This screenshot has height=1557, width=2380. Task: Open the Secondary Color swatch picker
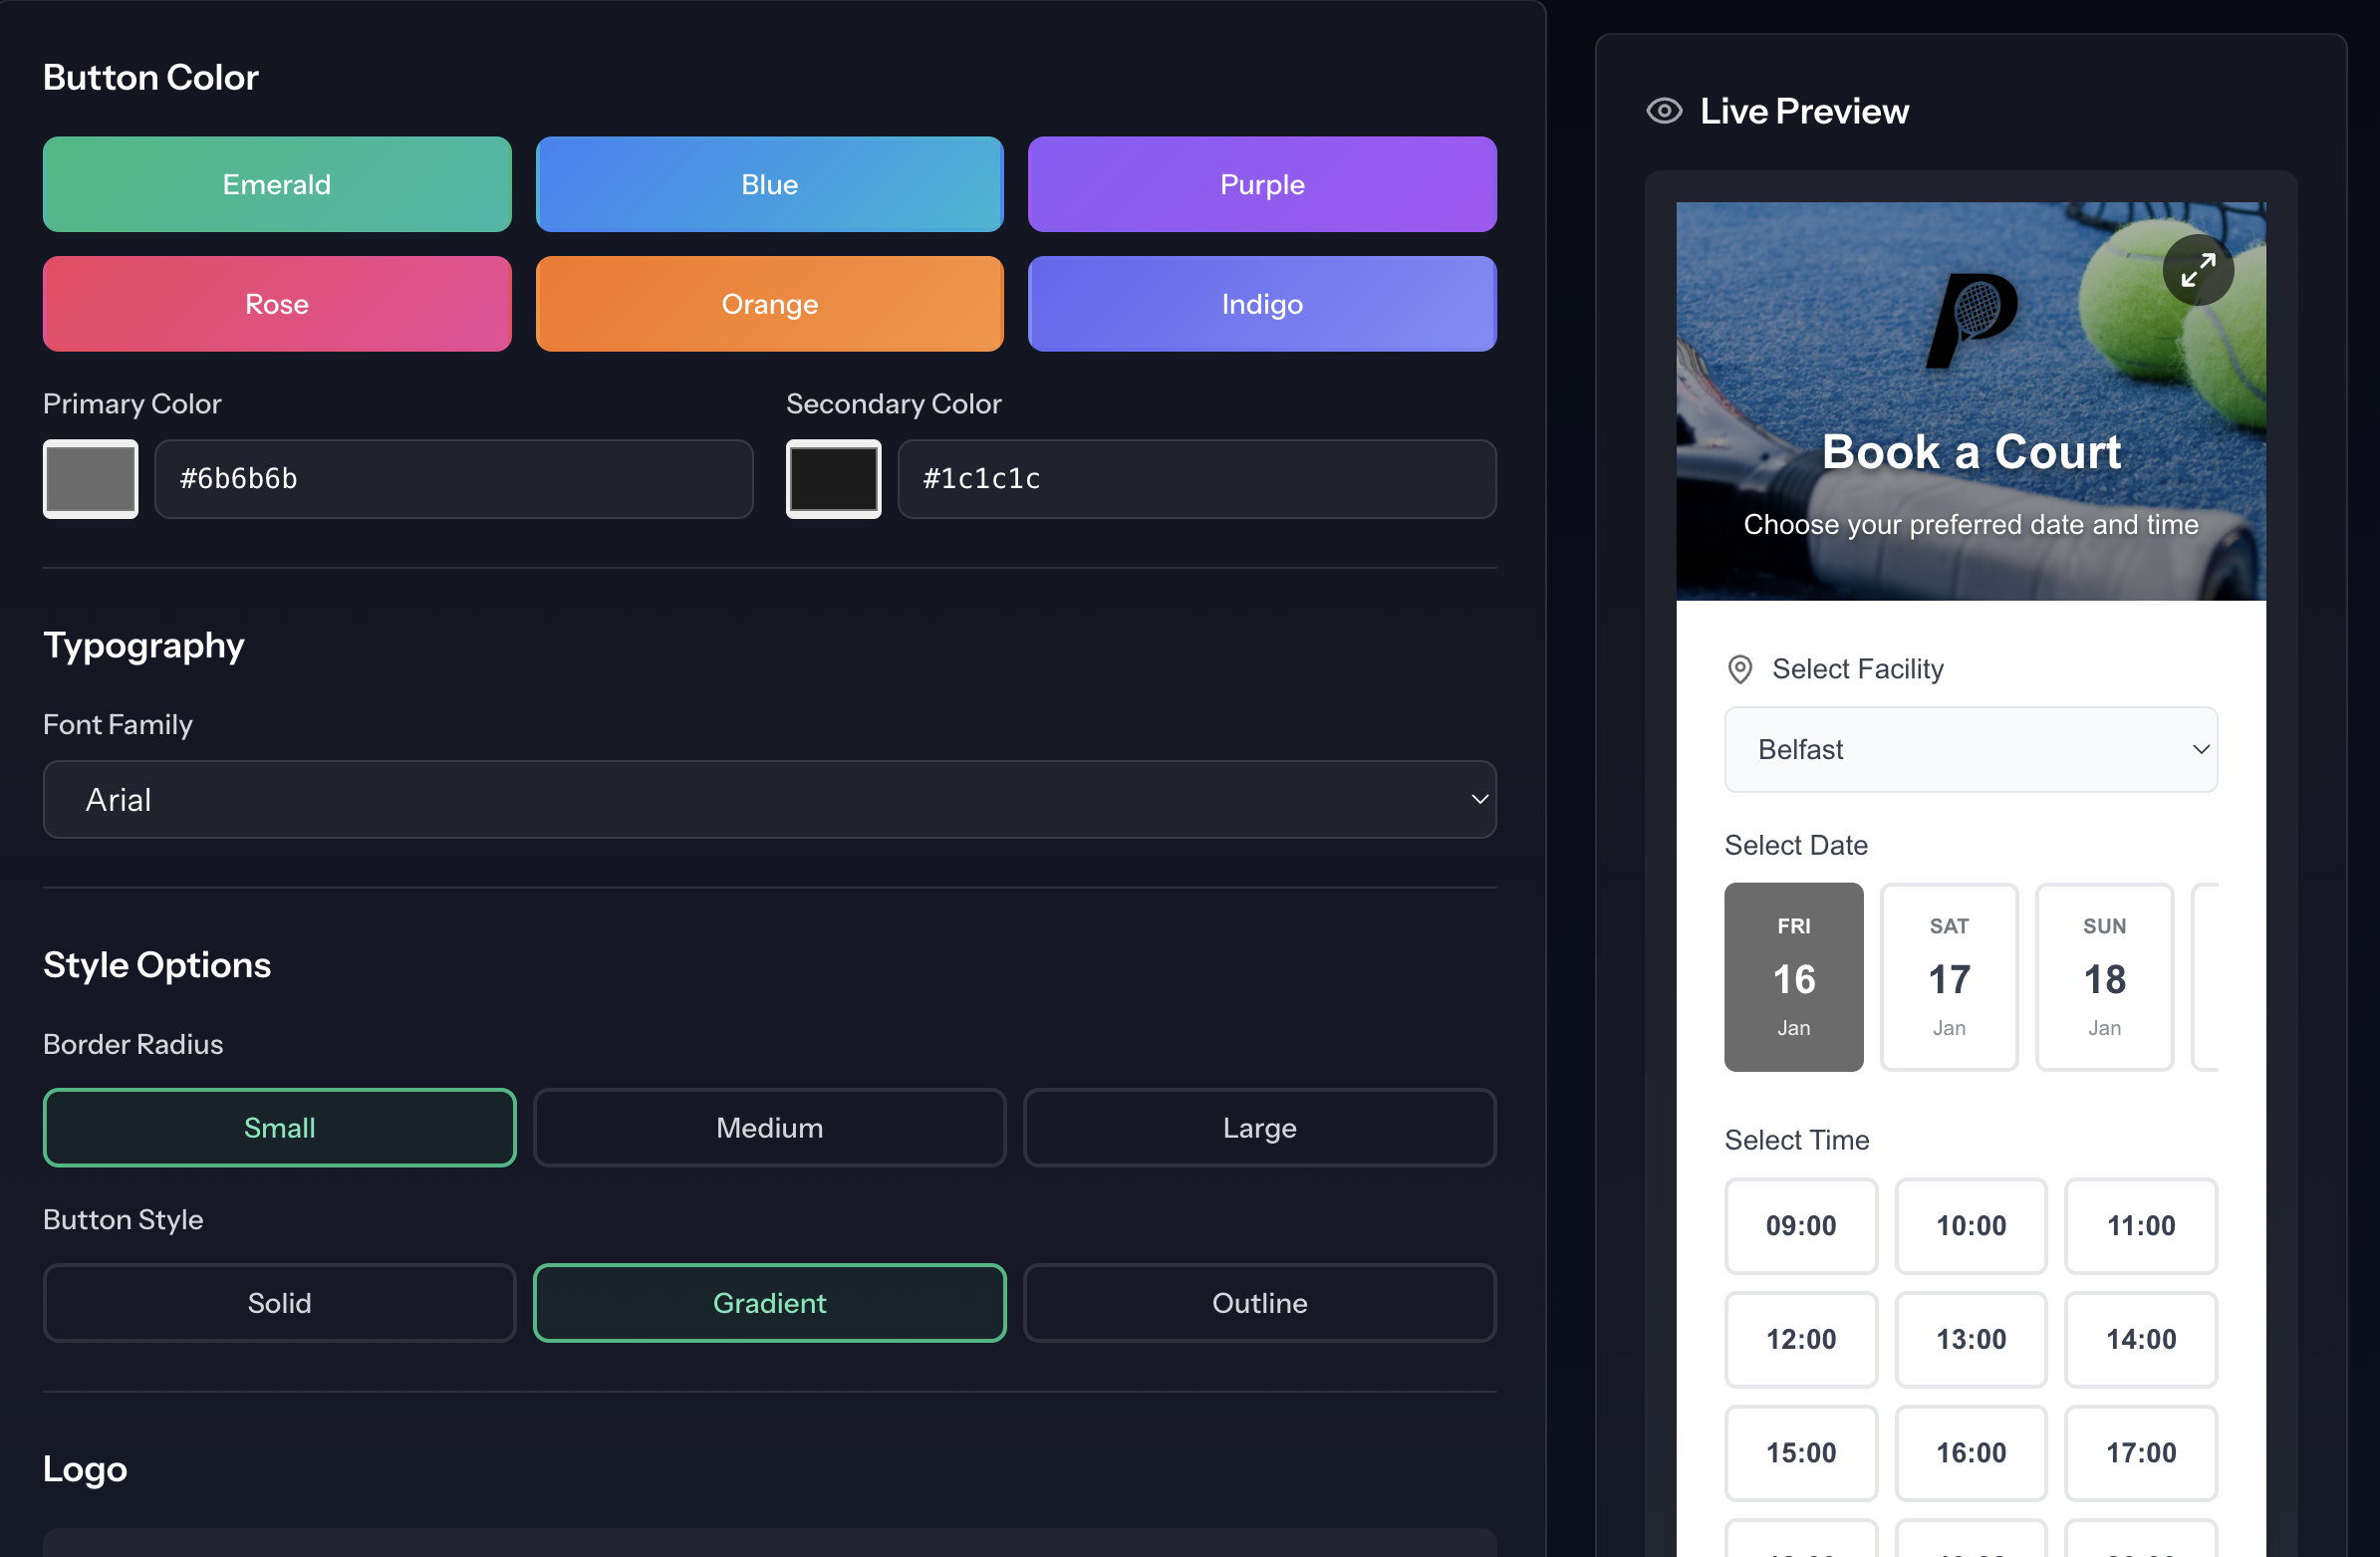833,479
